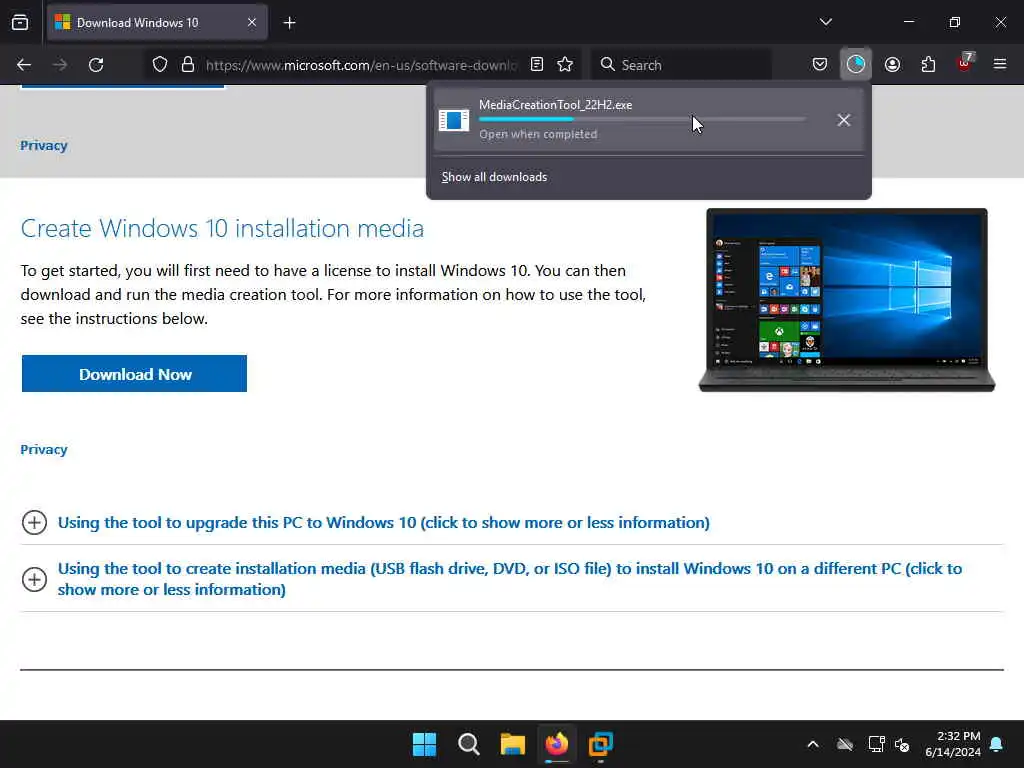
Task: Expand create installation media plus icon
Action: (35, 579)
